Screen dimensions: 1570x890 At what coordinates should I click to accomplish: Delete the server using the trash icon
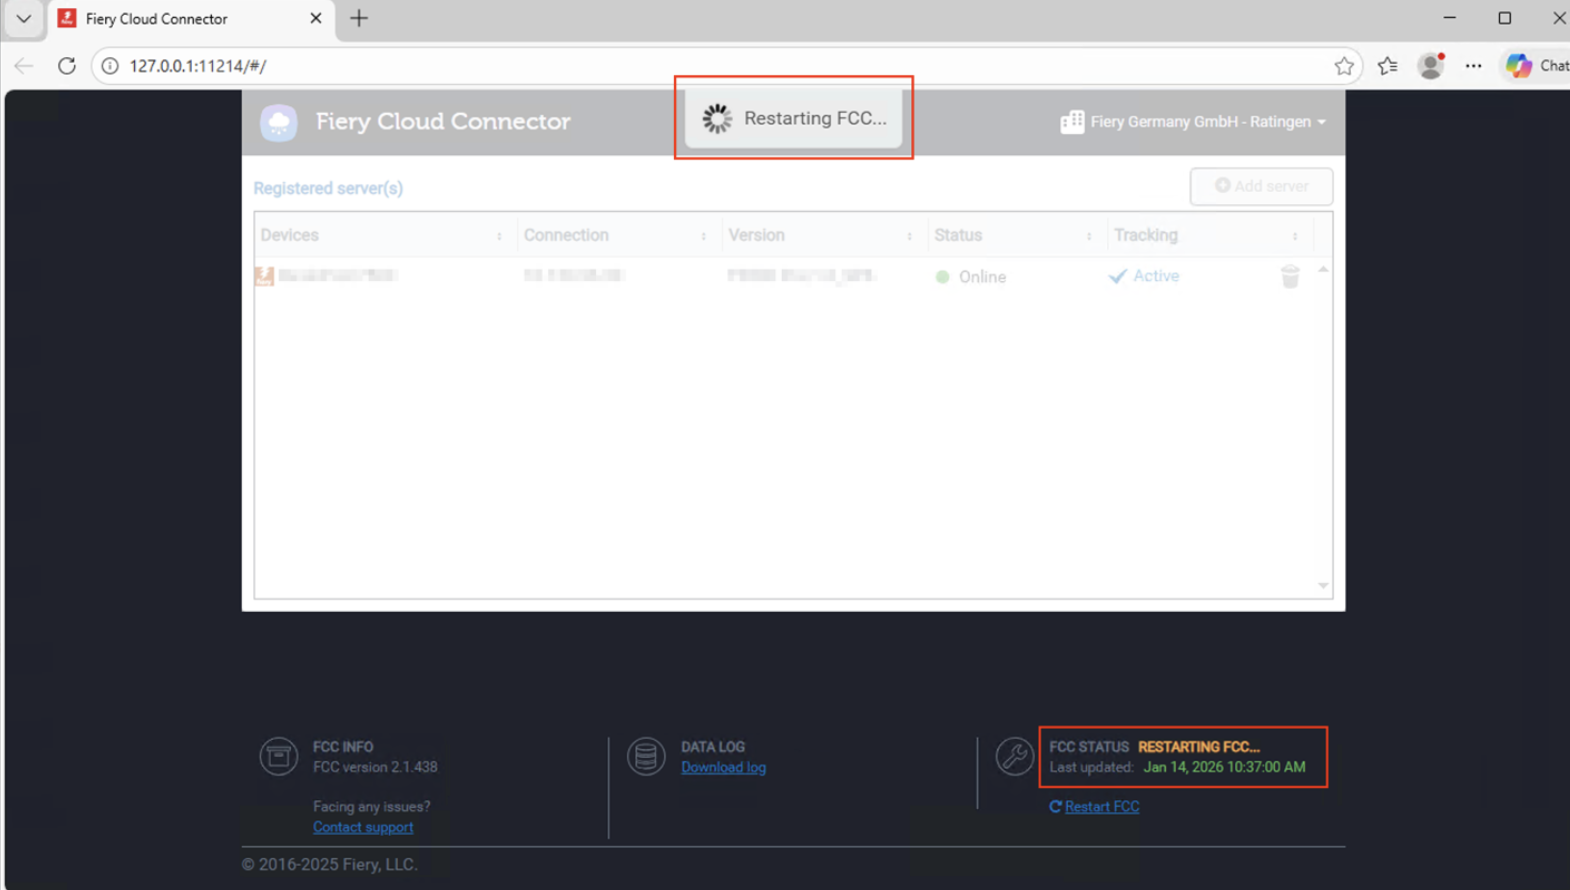pyautogui.click(x=1290, y=277)
